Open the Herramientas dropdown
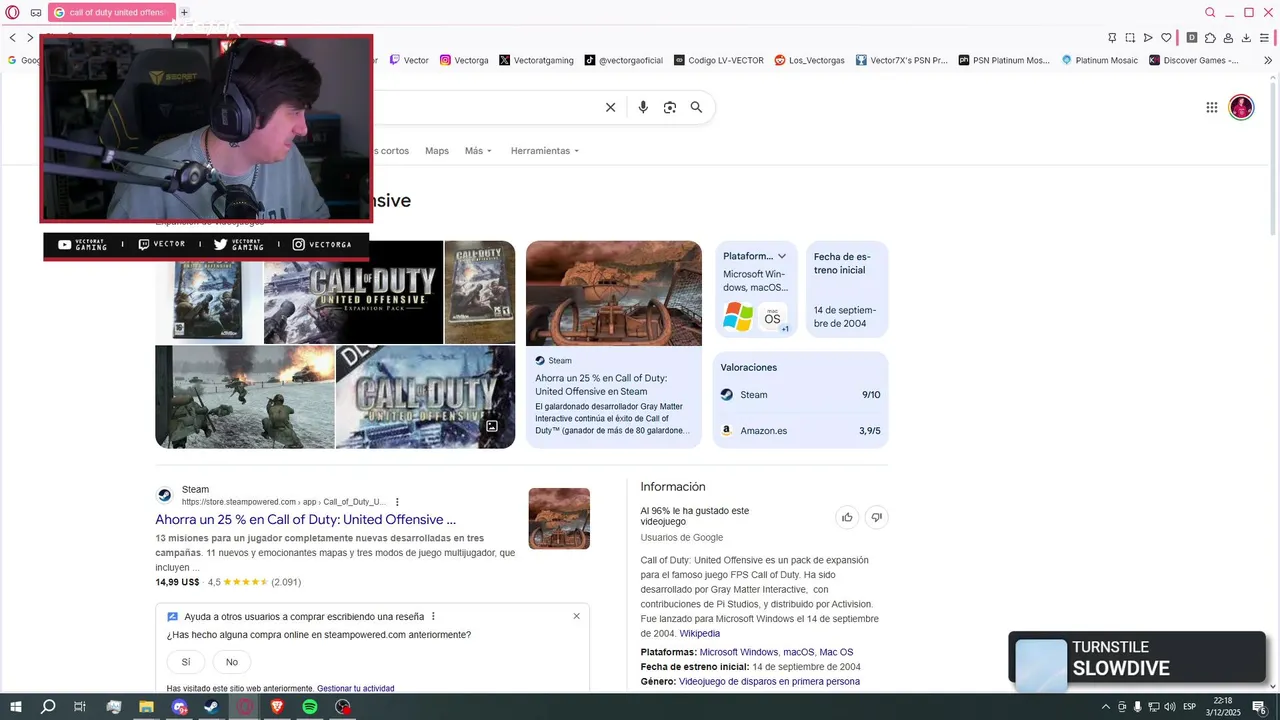The height and width of the screenshot is (720, 1280). tap(545, 151)
